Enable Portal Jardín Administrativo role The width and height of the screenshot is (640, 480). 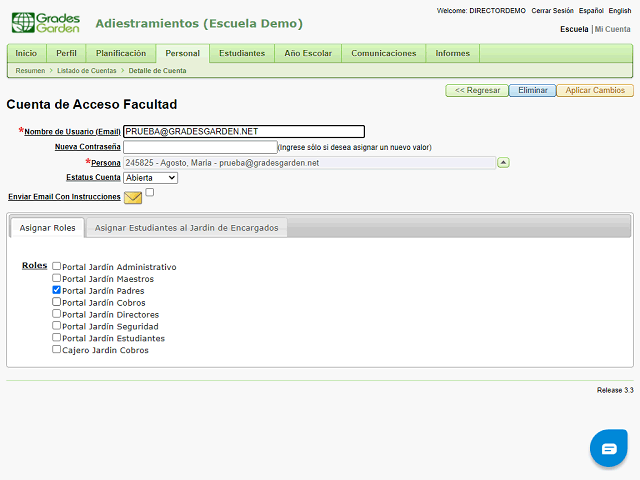coord(57,267)
